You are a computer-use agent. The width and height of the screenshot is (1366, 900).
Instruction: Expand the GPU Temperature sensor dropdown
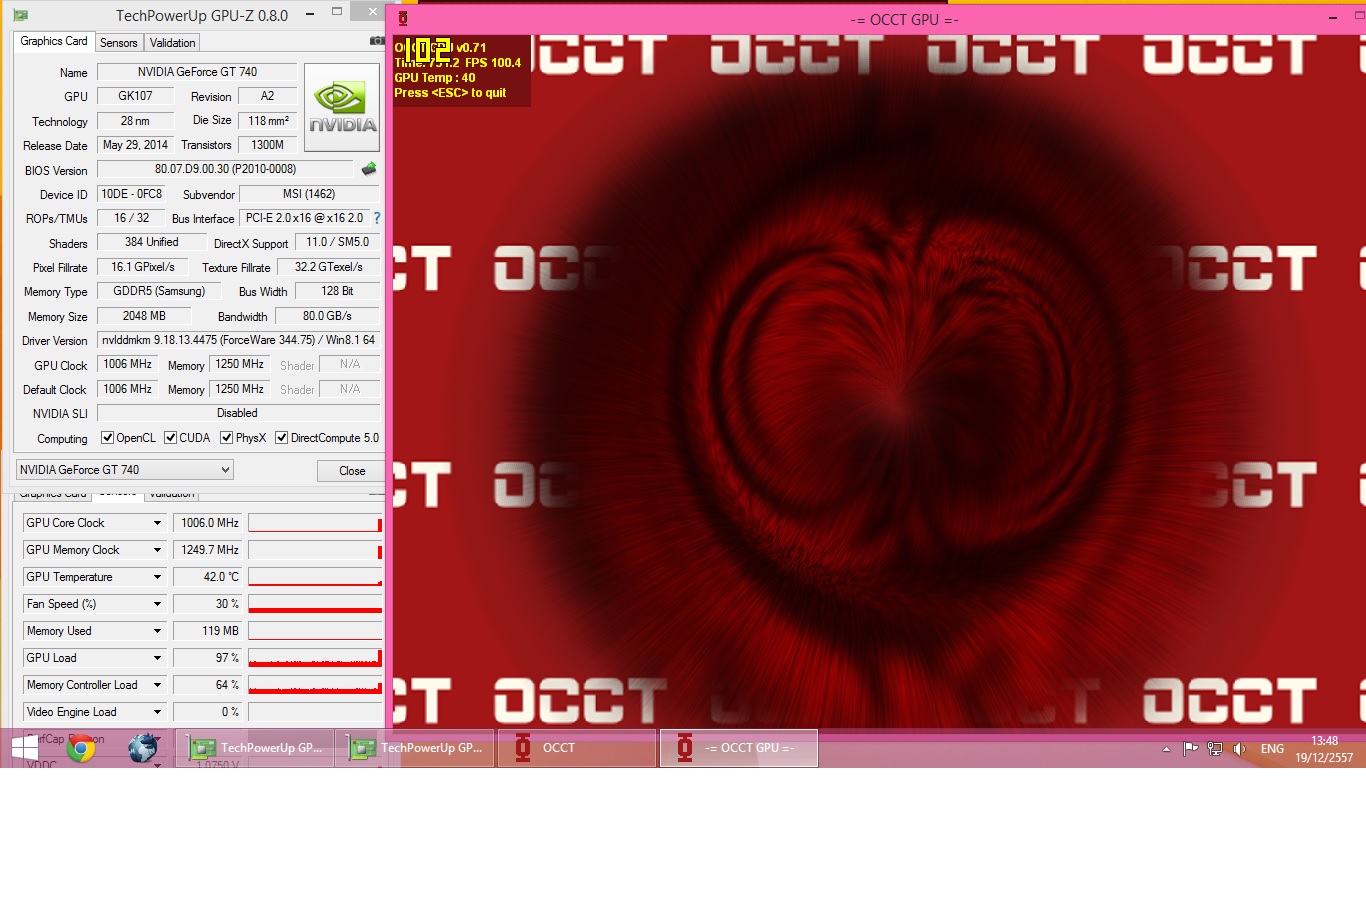(x=157, y=577)
